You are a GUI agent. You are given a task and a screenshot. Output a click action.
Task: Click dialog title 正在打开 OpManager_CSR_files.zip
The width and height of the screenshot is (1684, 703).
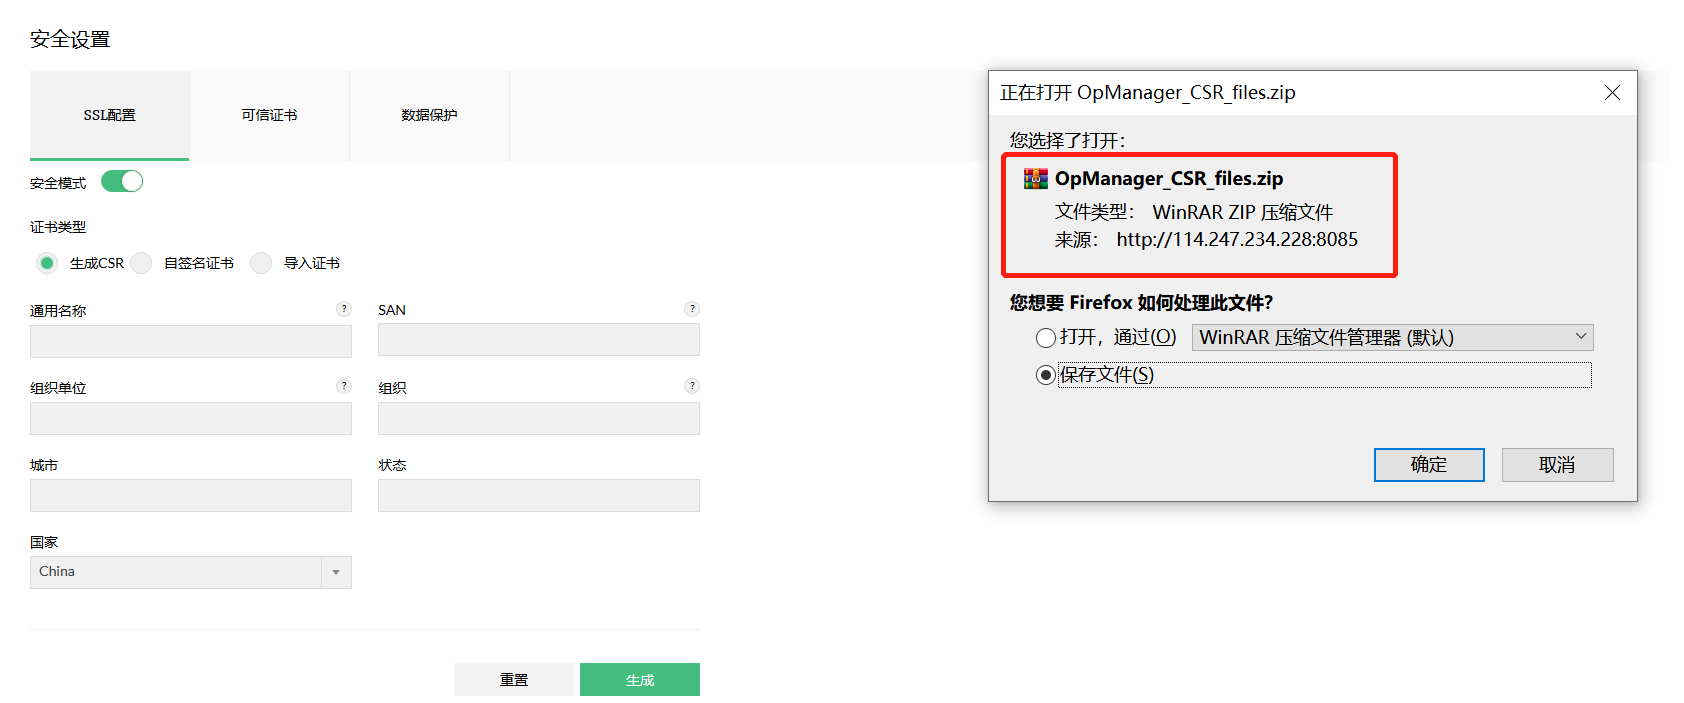click(x=1148, y=93)
